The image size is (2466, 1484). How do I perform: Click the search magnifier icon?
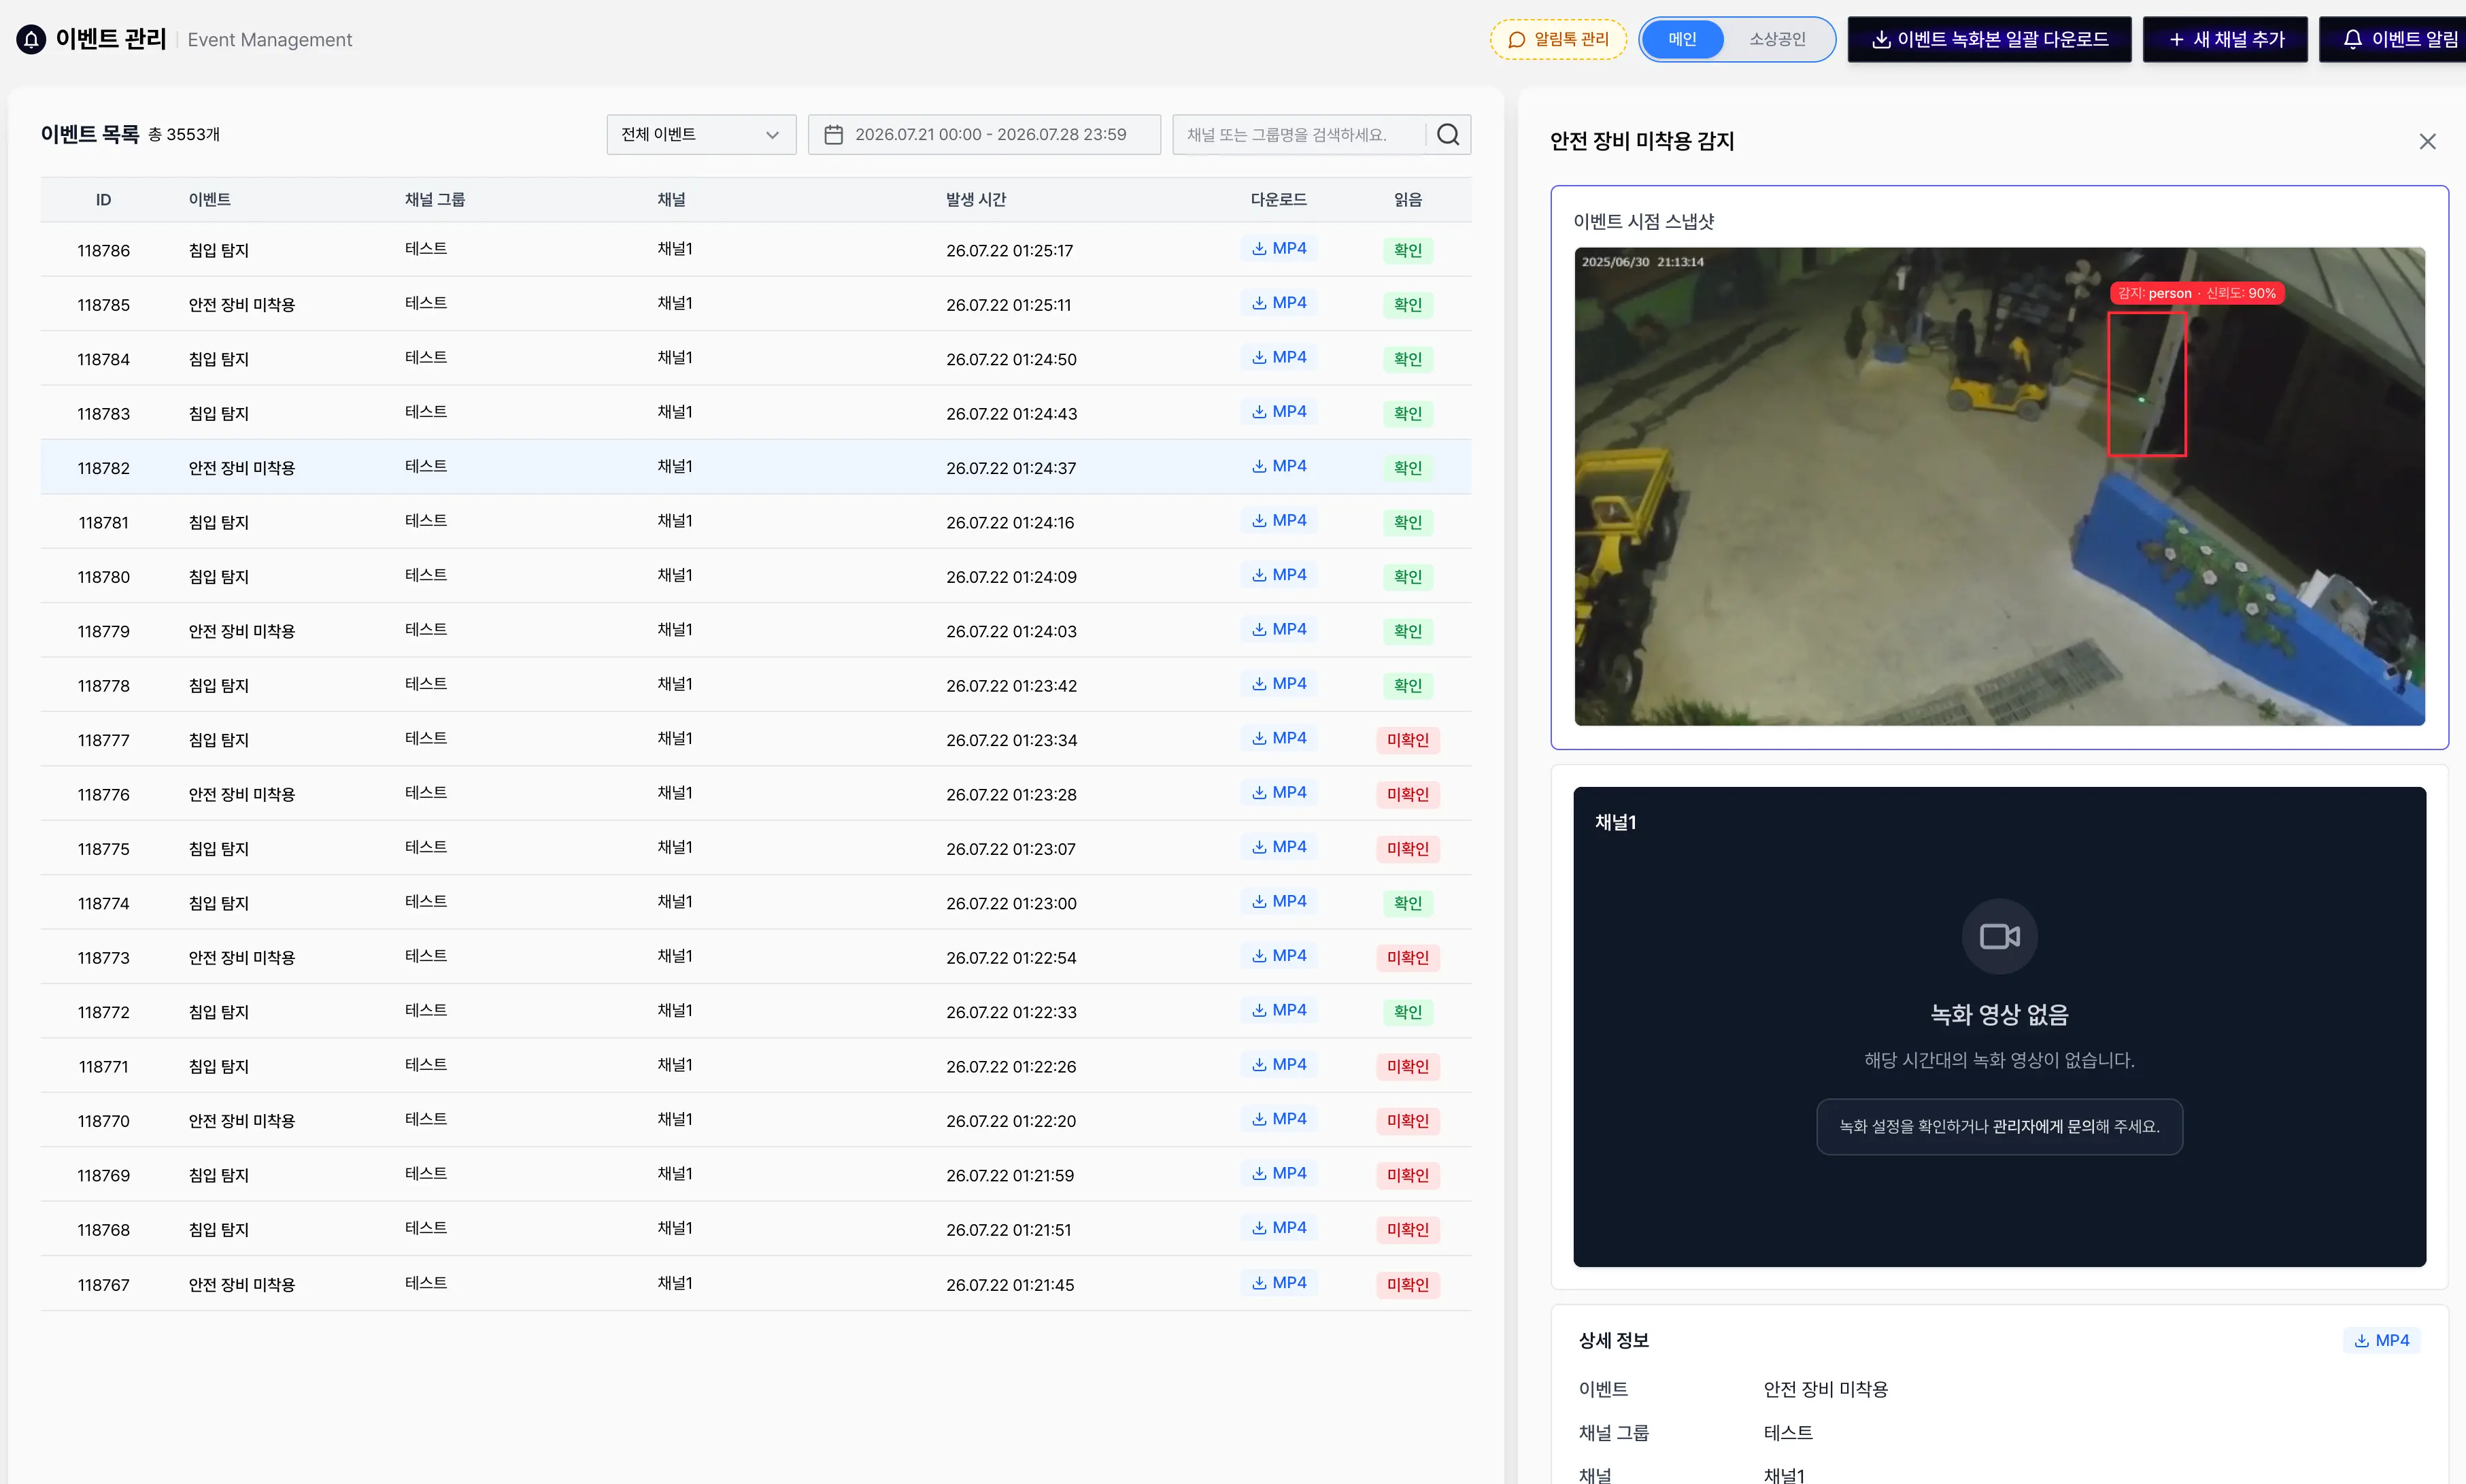[x=1447, y=134]
